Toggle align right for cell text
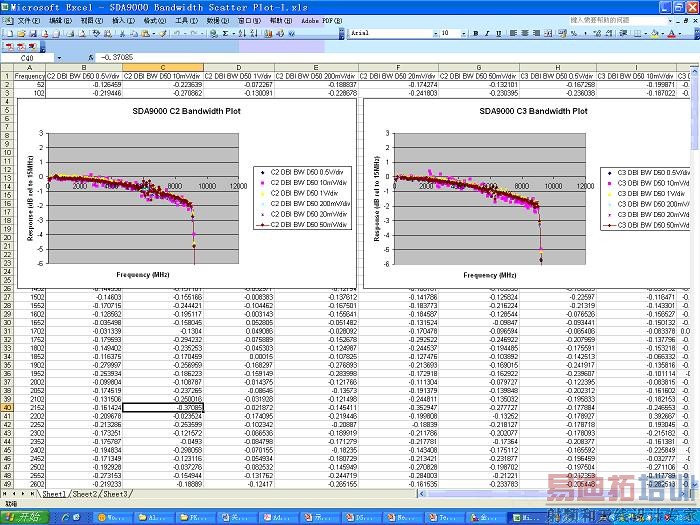The image size is (700, 525). click(x=537, y=33)
